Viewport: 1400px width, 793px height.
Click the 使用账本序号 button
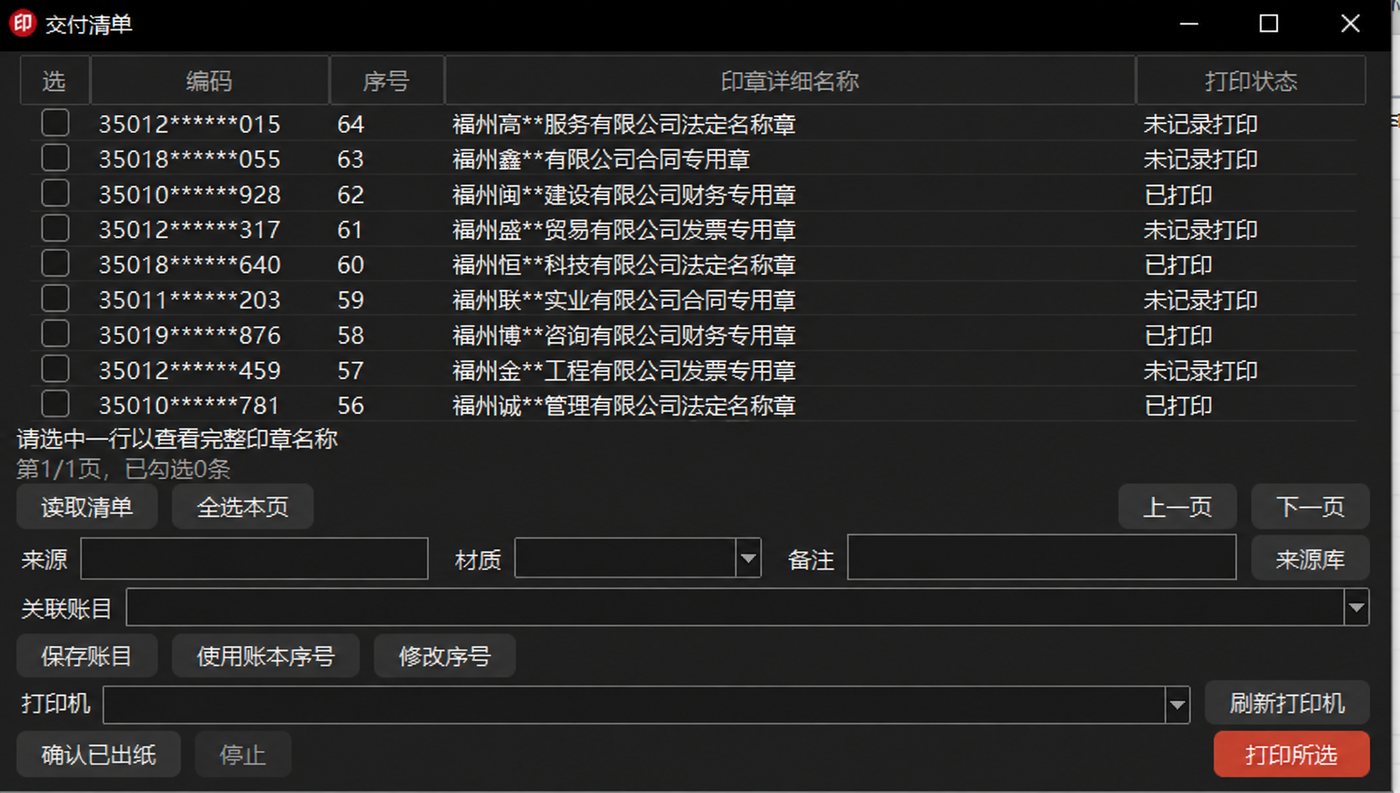pyautogui.click(x=265, y=656)
